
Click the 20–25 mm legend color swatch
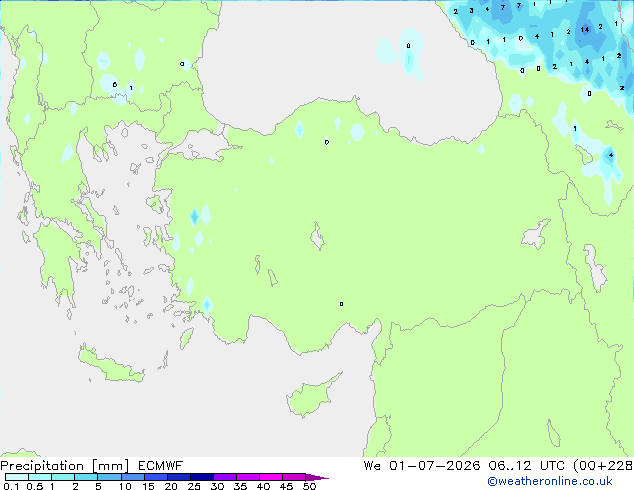click(x=178, y=477)
